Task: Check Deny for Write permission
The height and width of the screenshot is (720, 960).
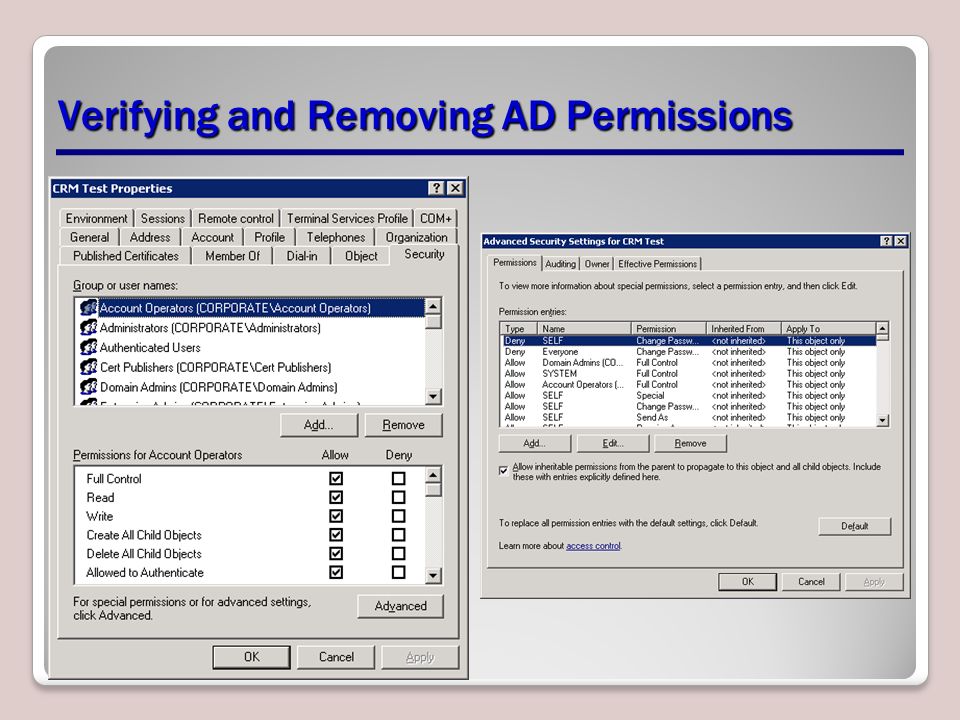Action: point(399,516)
